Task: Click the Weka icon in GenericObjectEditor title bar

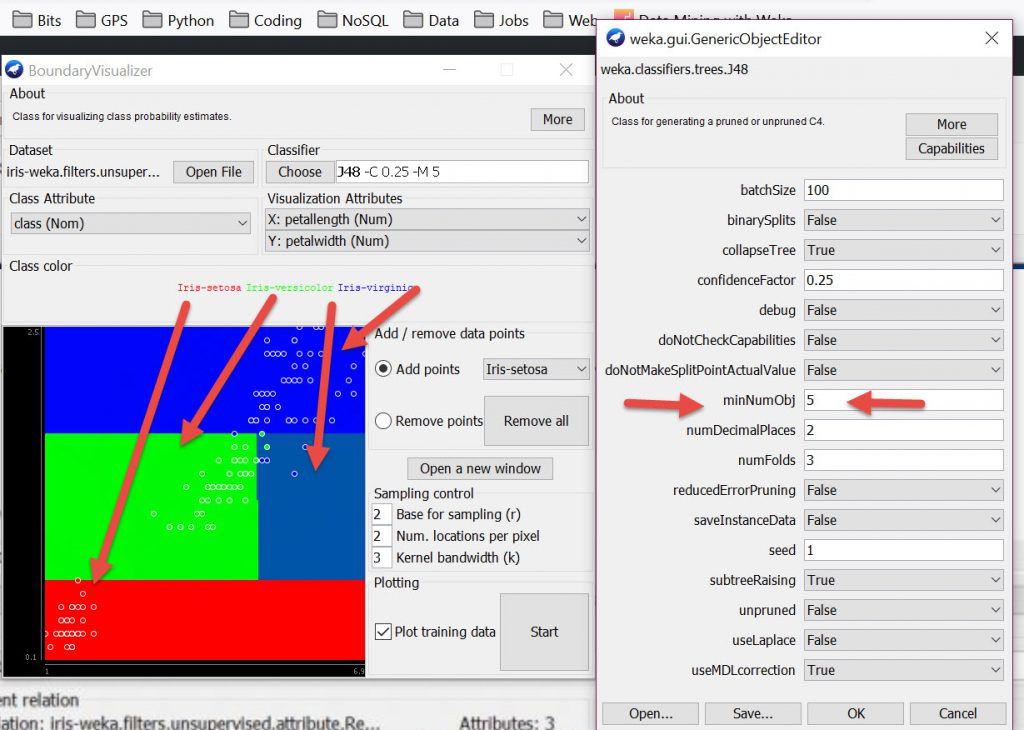Action: click(x=616, y=38)
